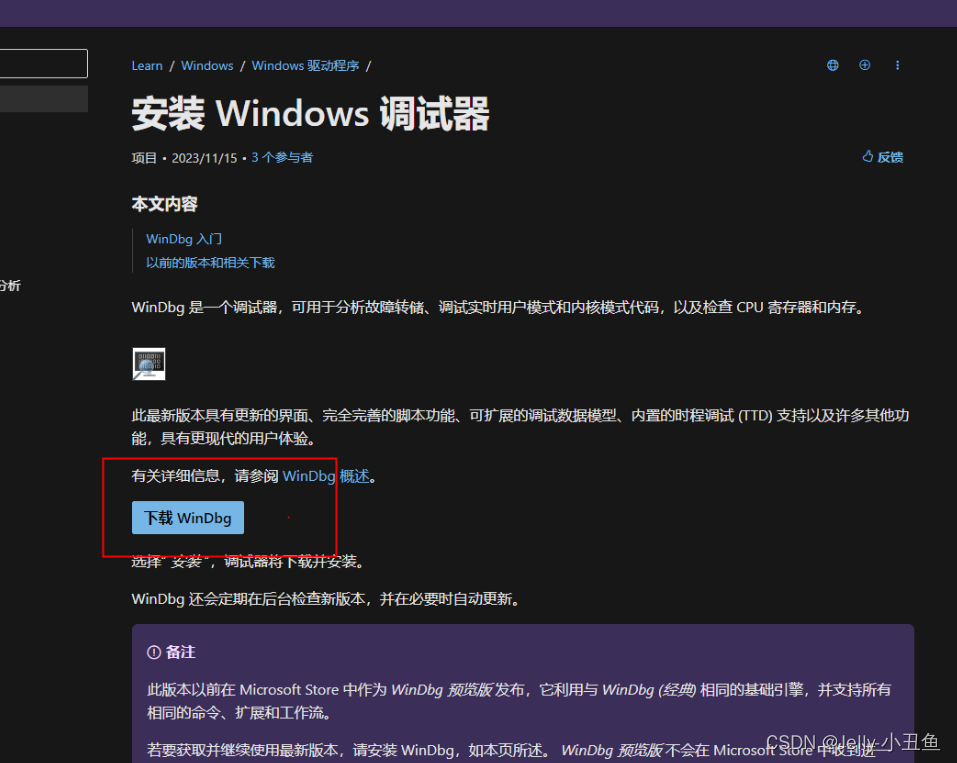Open the Learn breadcrumb link
This screenshot has width=957, height=763.
pos(147,66)
